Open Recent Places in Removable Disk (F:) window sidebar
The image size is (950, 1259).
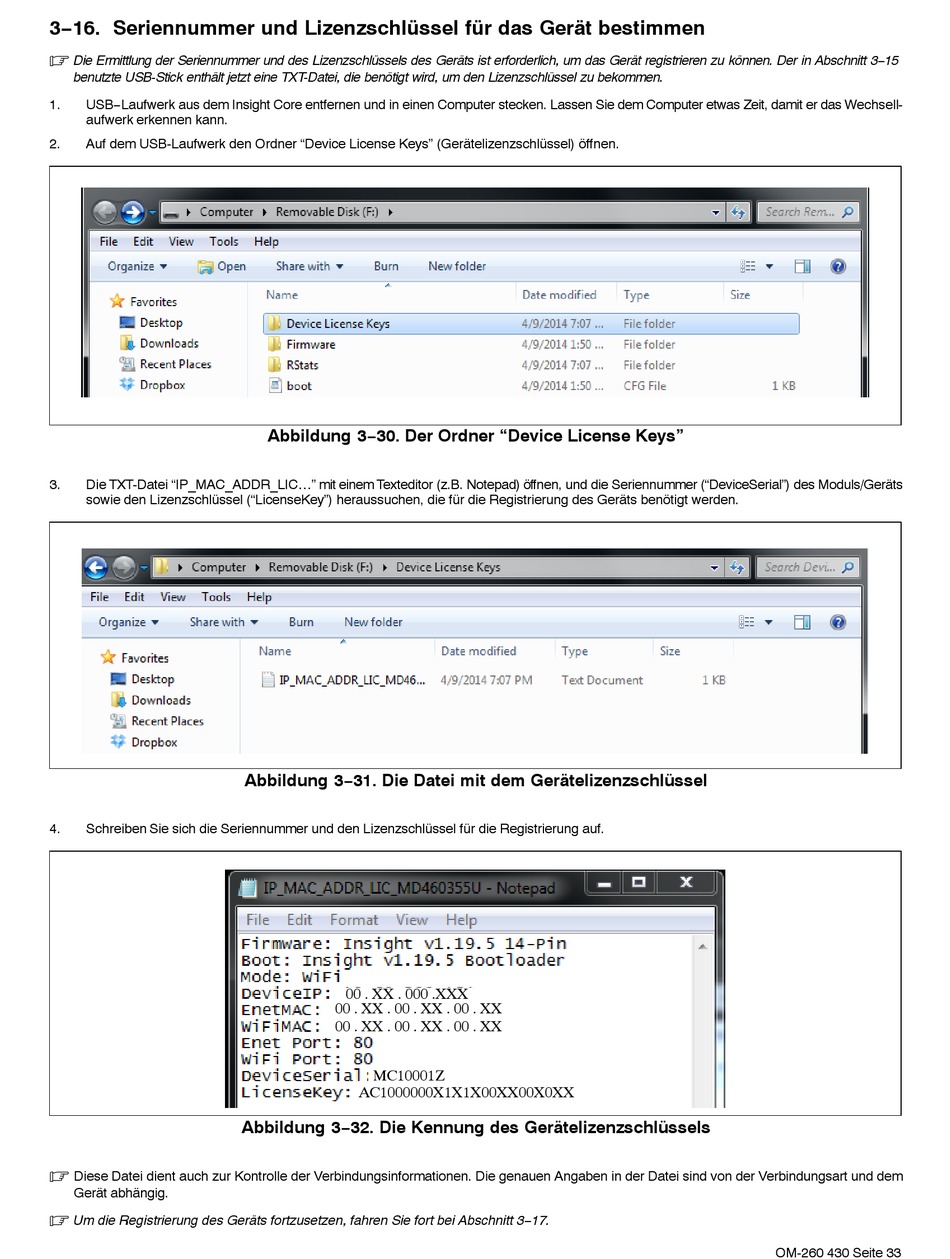coord(165,364)
